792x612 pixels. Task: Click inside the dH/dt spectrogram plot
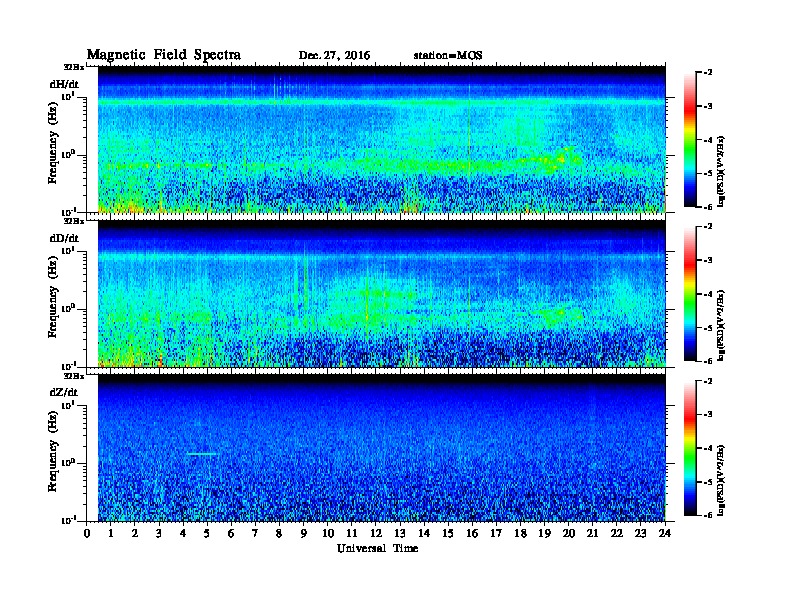pyautogui.click(x=382, y=139)
